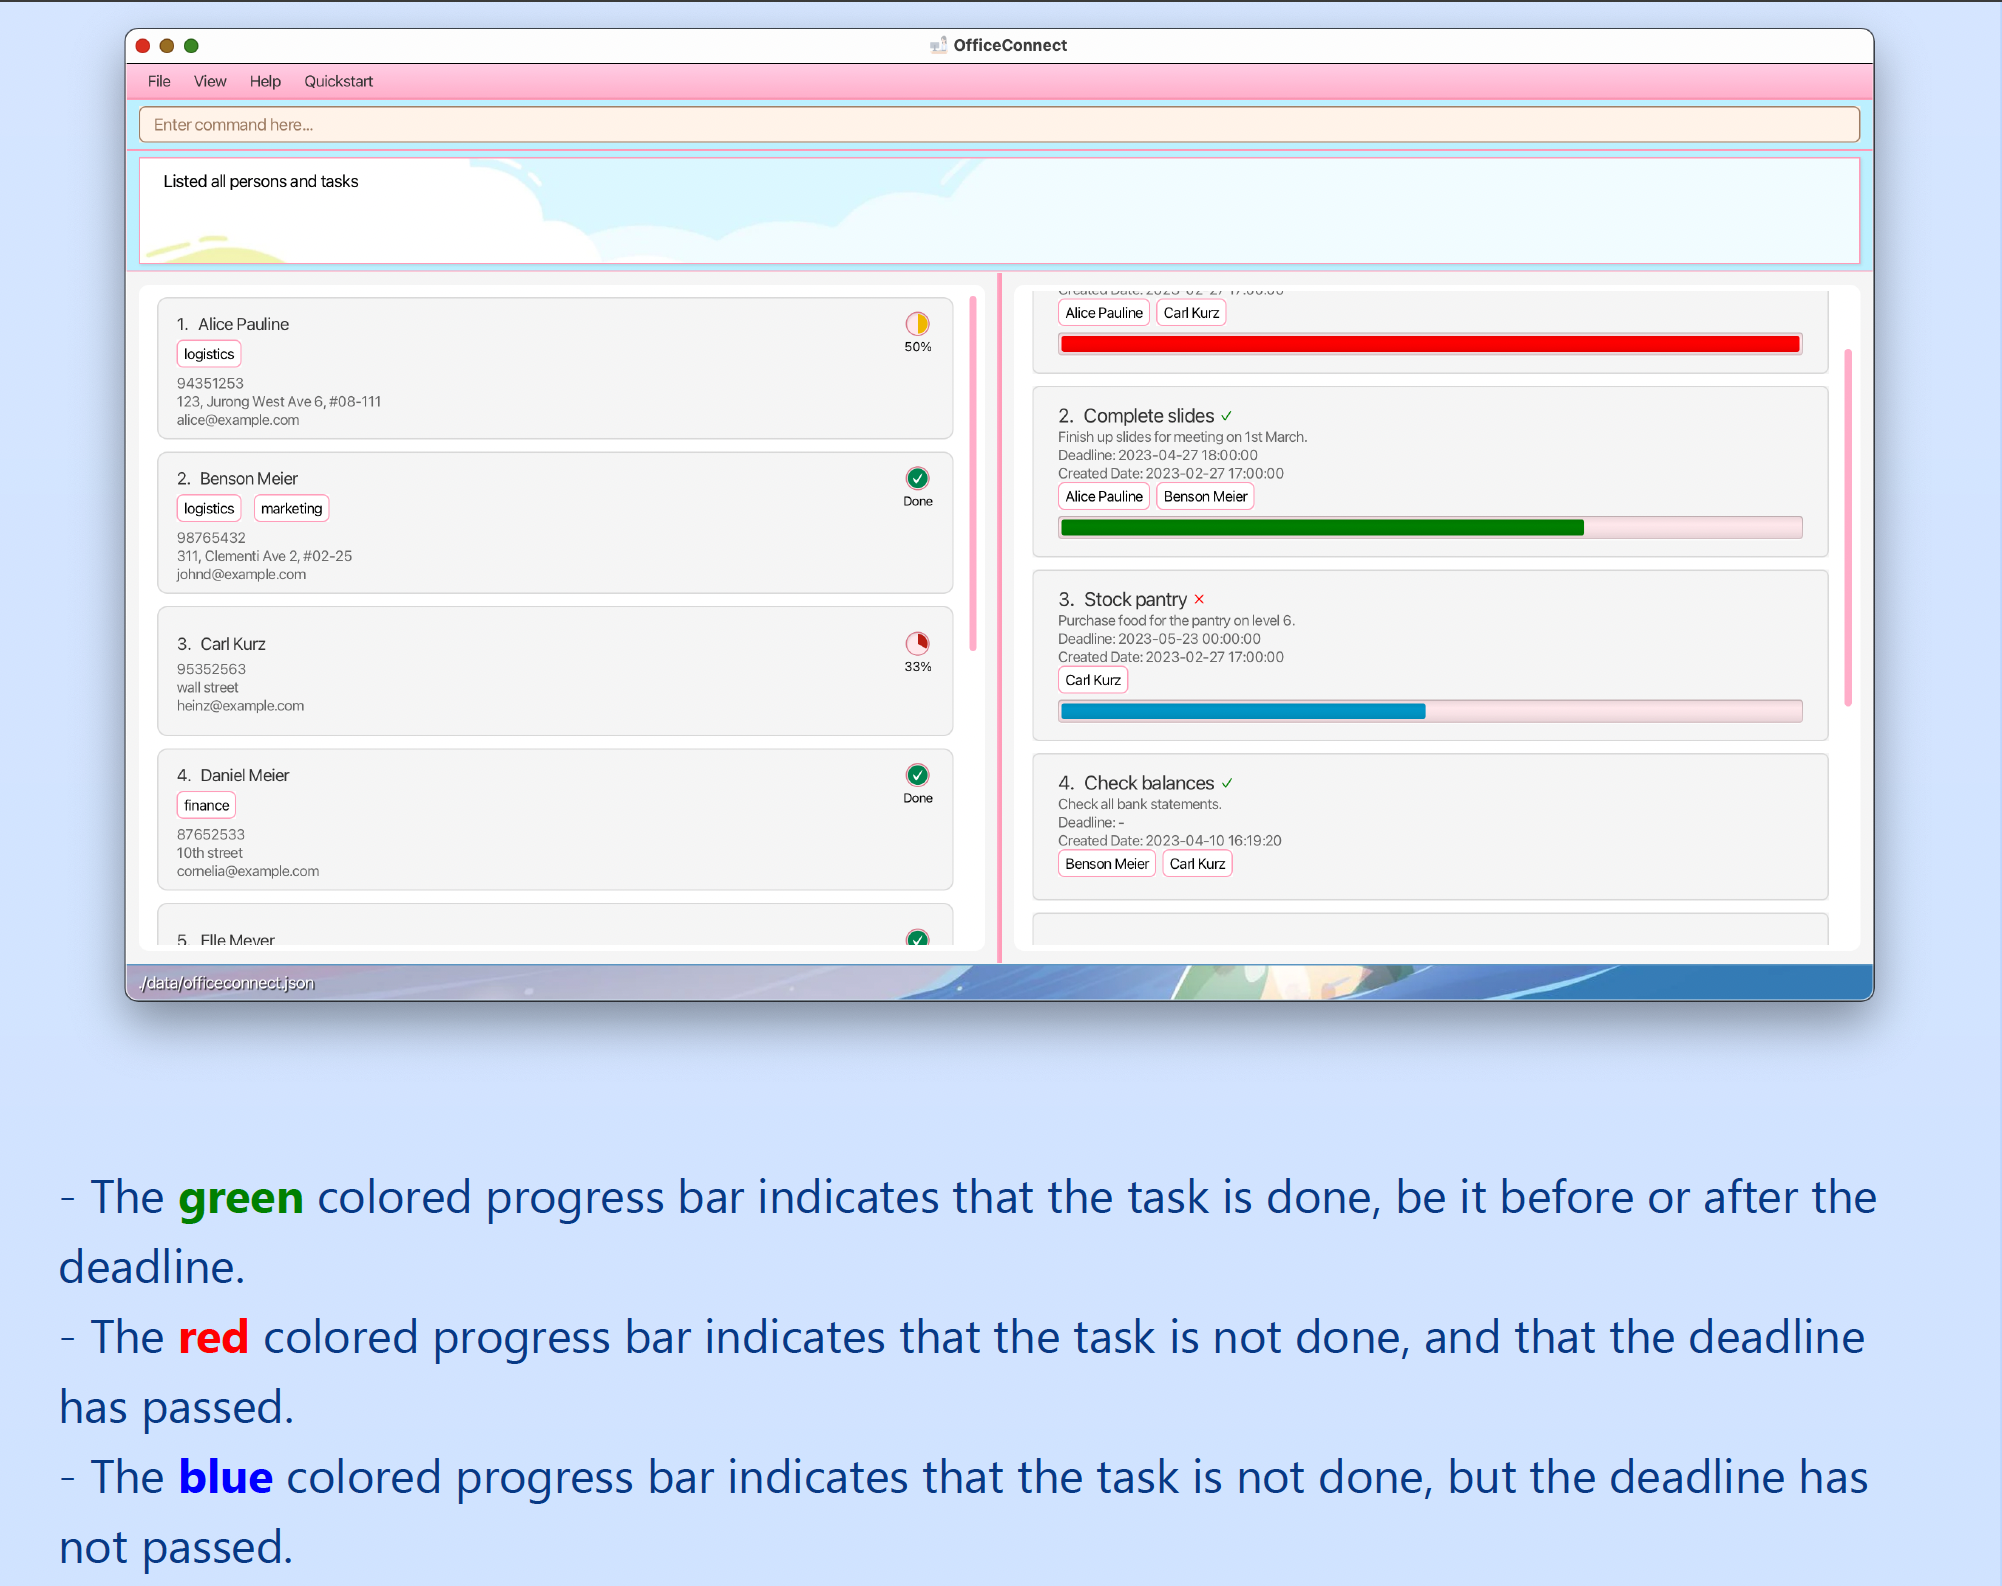Click Carl Kurz's 33% progress pie icon

(x=917, y=643)
